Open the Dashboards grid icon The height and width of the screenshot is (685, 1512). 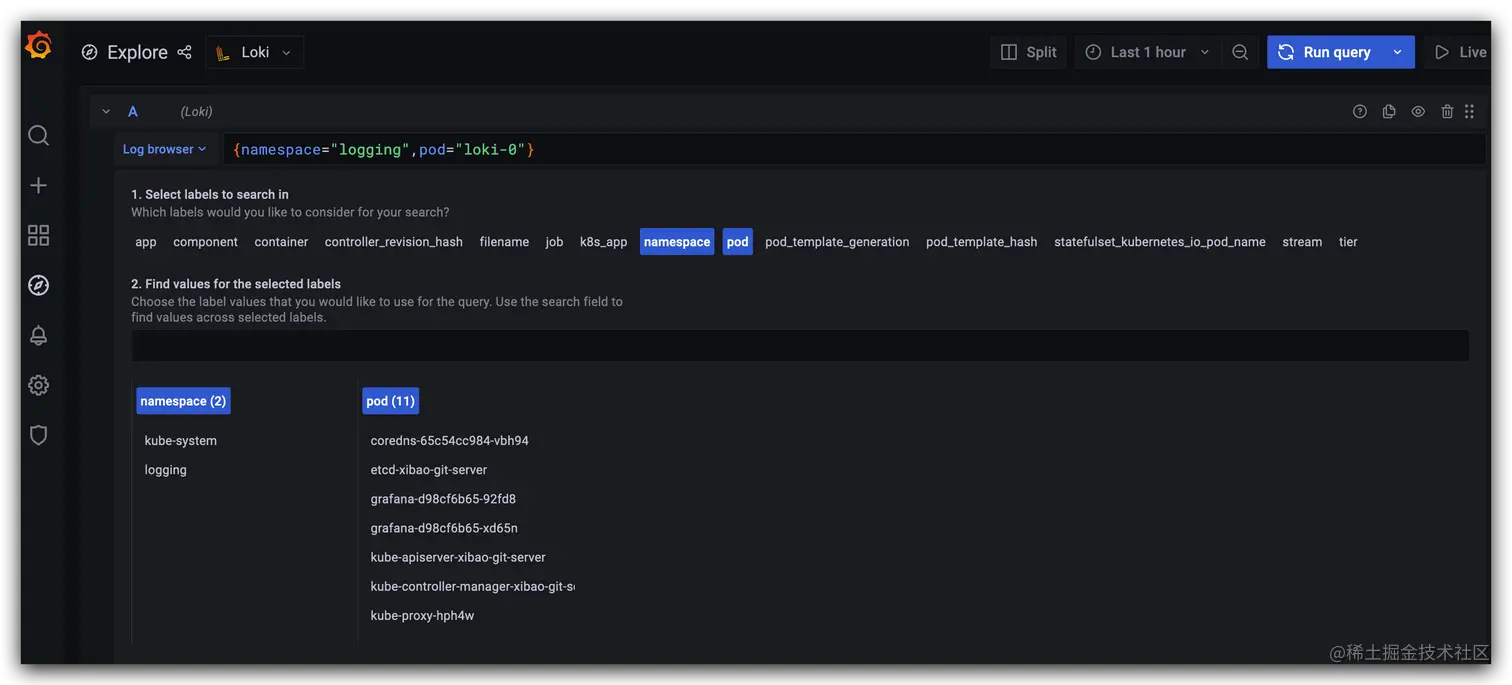pyautogui.click(x=38, y=235)
